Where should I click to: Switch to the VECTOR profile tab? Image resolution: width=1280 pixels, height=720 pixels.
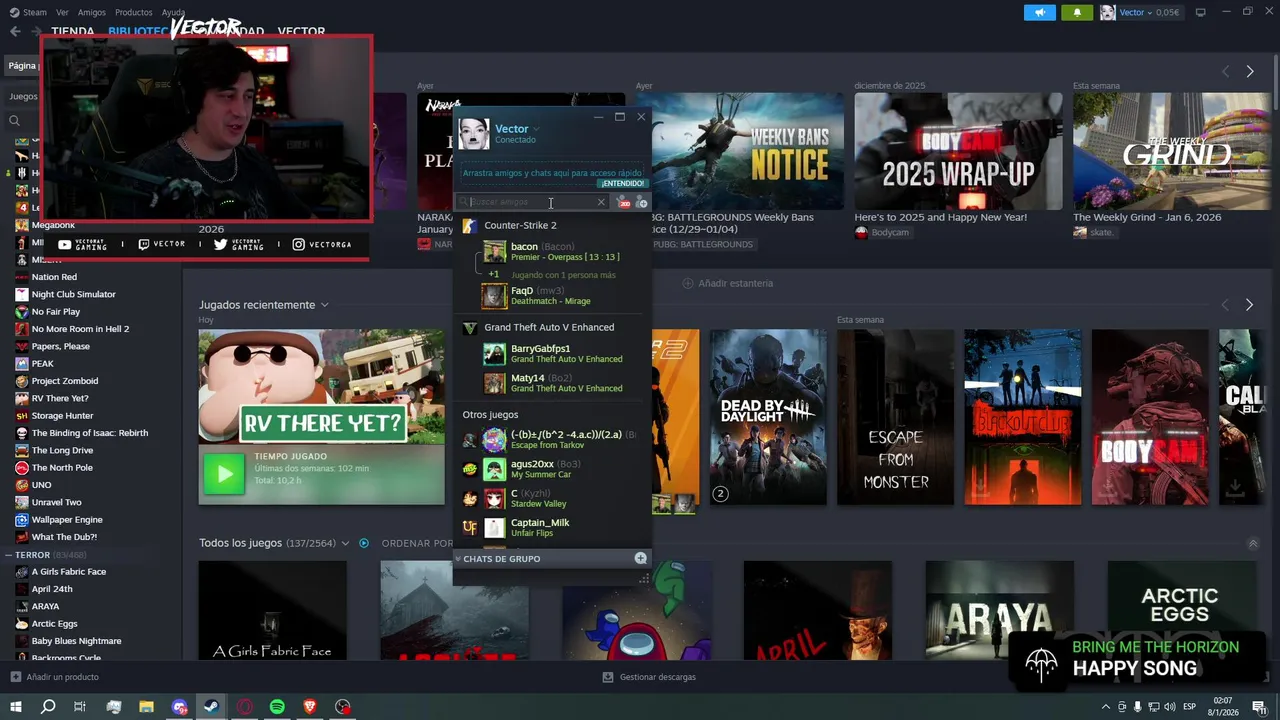(301, 32)
